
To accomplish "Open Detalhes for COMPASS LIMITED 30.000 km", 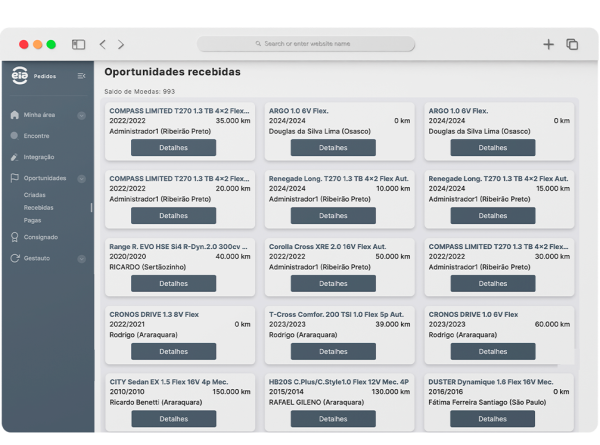I will coord(493,284).
